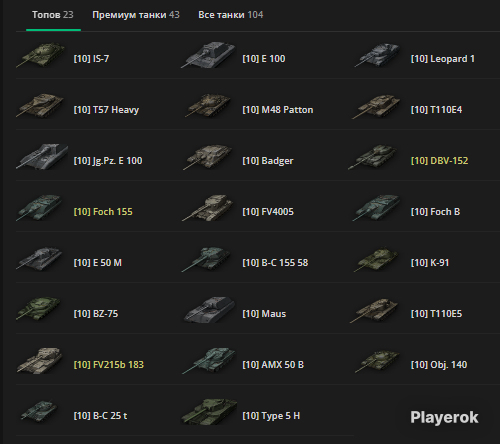Click the Foch 155 tank icon

(39, 208)
